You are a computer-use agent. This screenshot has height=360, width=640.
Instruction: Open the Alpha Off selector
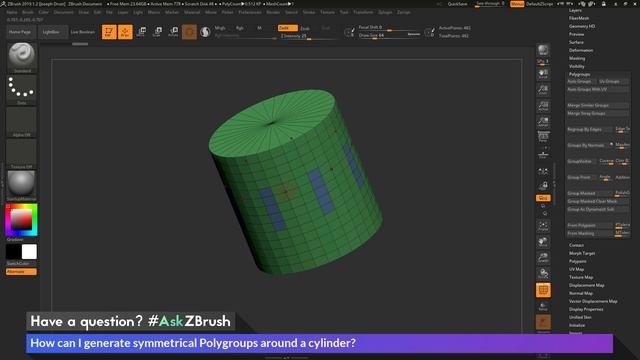point(22,122)
